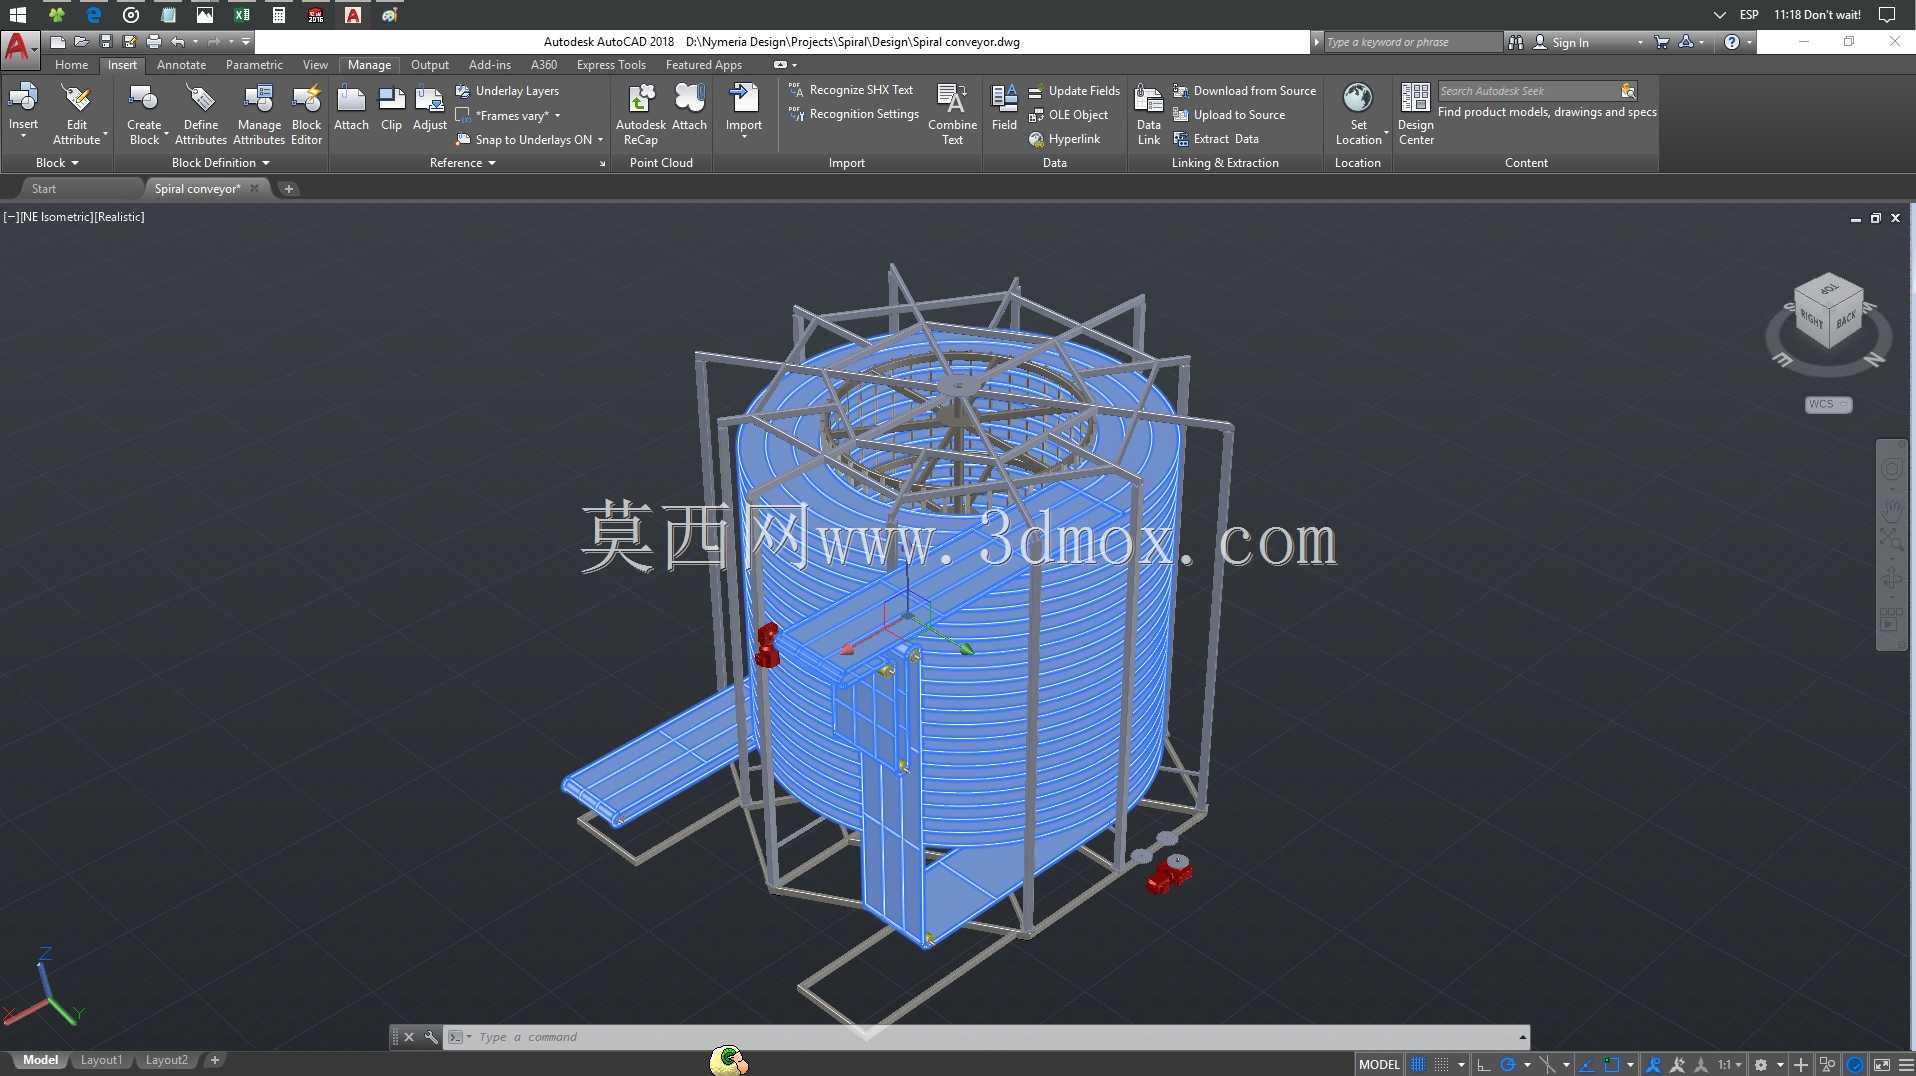1916x1076 pixels.
Task: Toggle the drawing grid display
Action: tap(1418, 1065)
